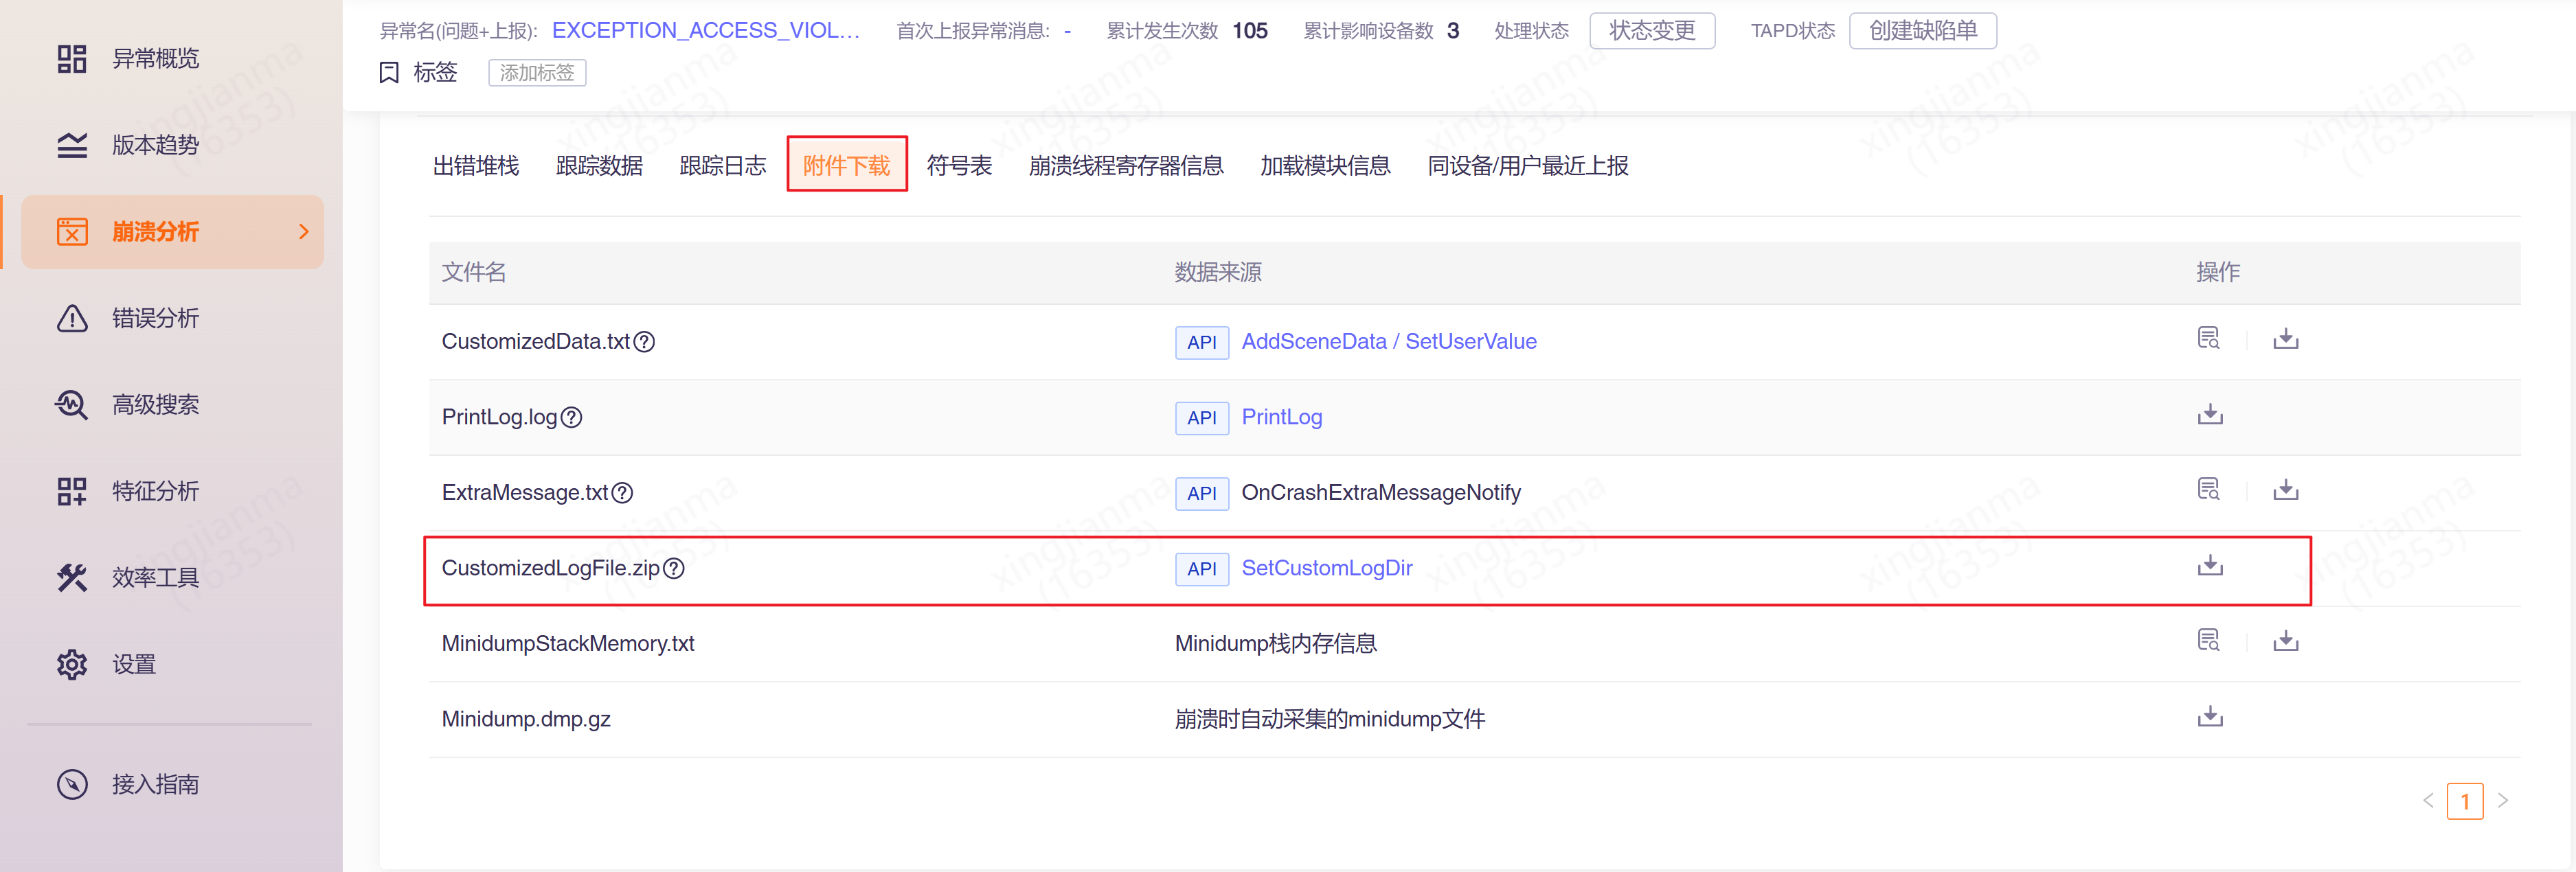Click the 崩溃分析 crash icon
This screenshot has height=872, width=2576.
[x=71, y=232]
